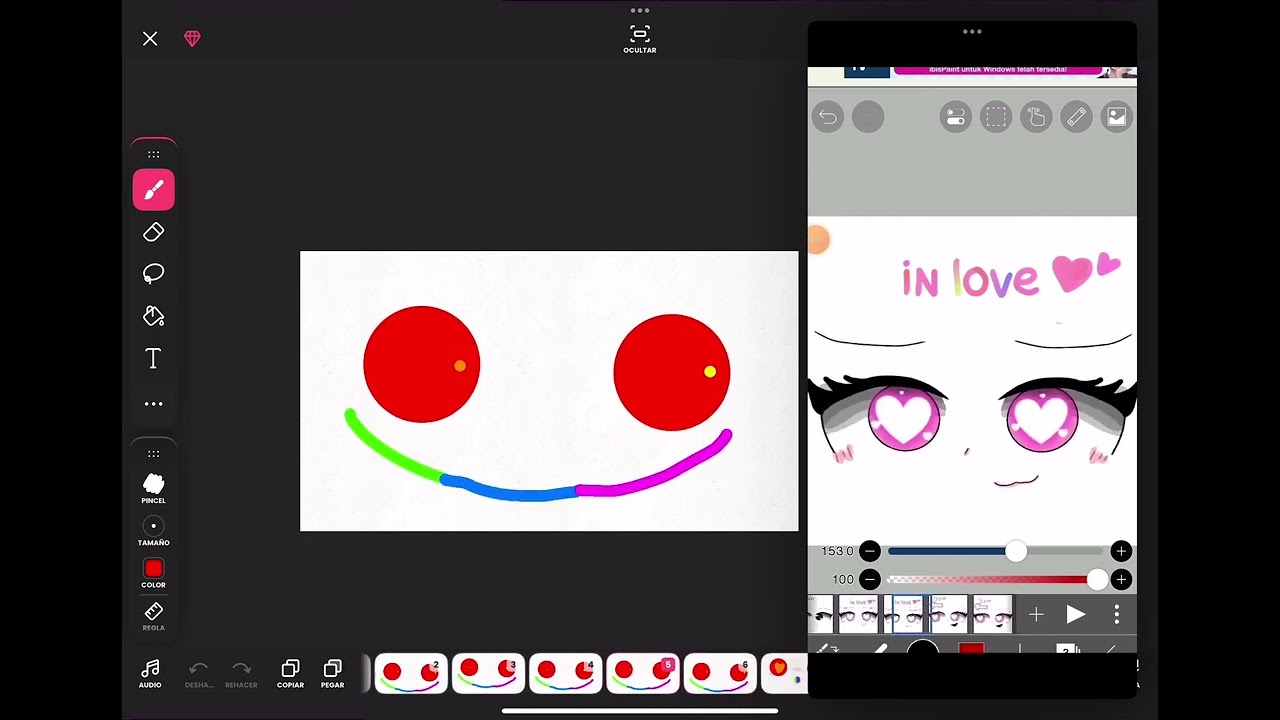
Task: Open more tools three-dot menu in left toolbar
Action: pos(153,403)
